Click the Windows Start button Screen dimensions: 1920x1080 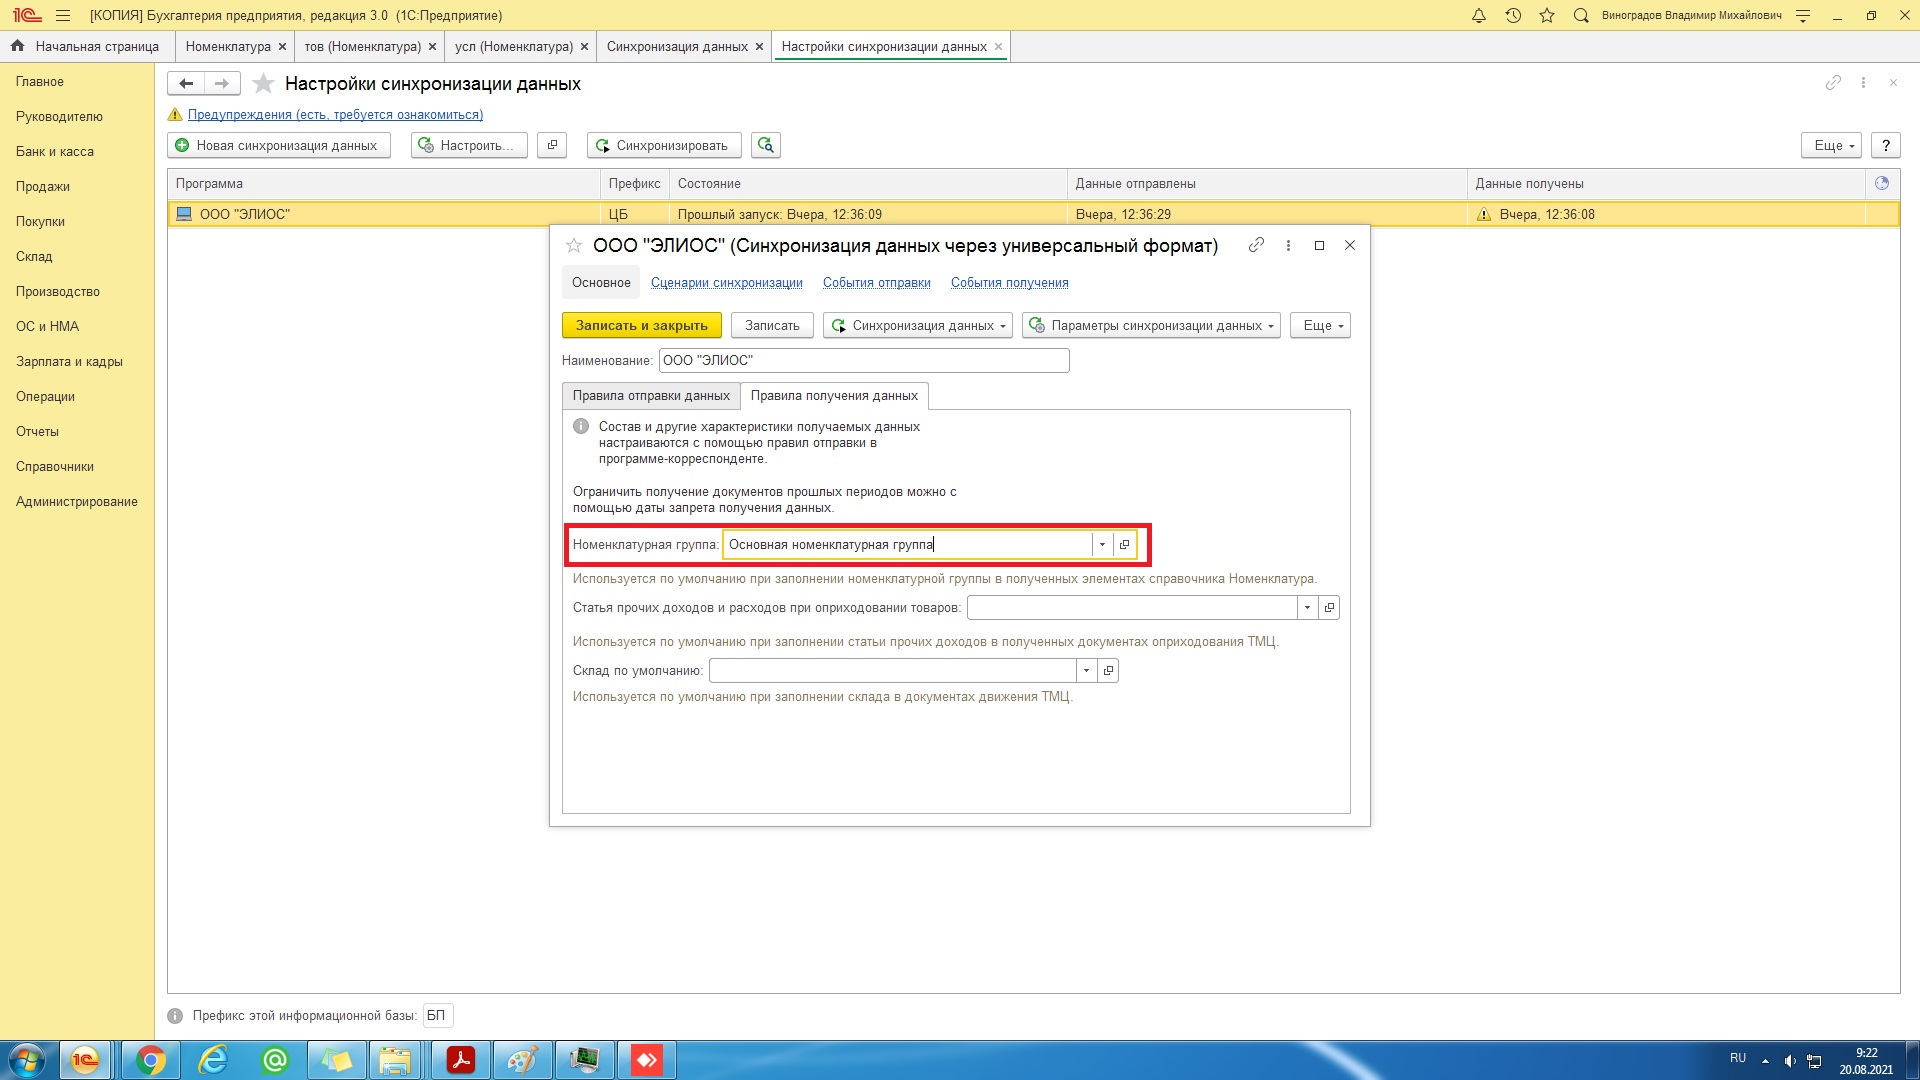(26, 1060)
